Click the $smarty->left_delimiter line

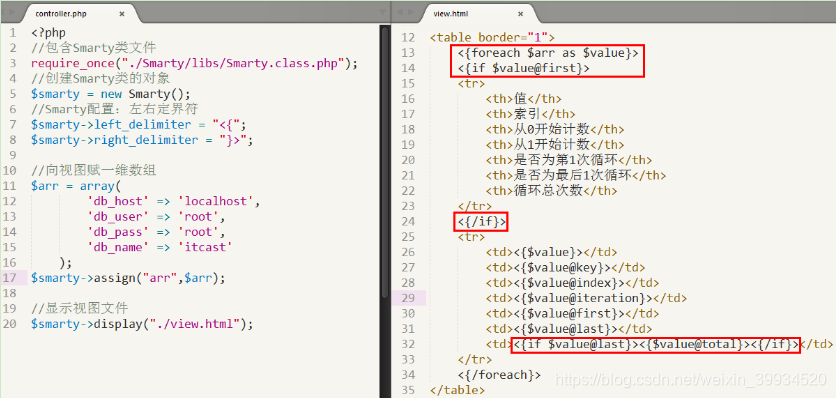click(139, 125)
